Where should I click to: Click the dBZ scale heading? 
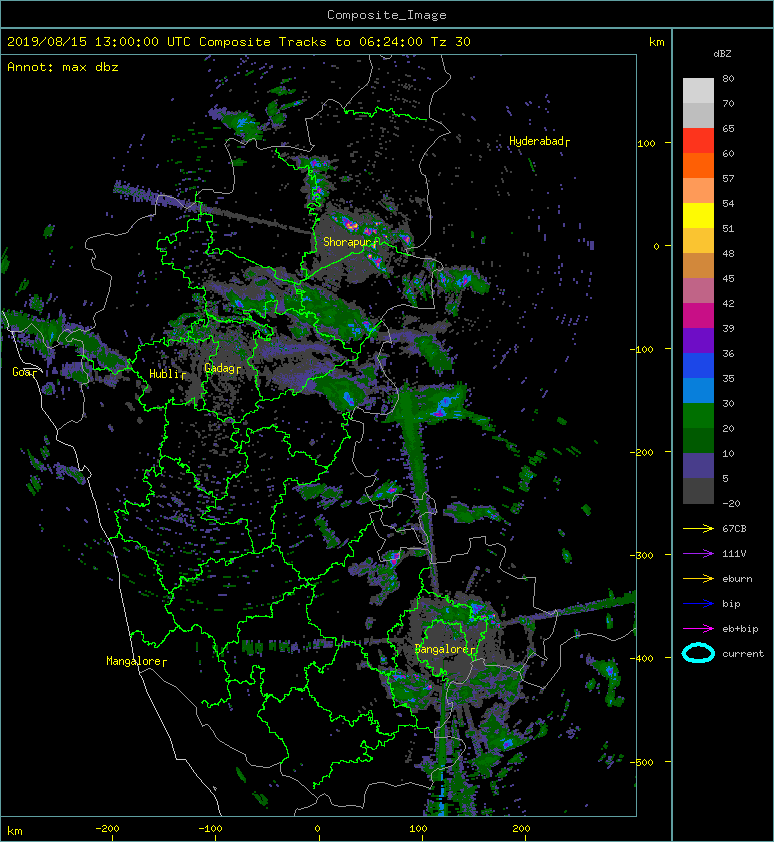click(x=722, y=54)
